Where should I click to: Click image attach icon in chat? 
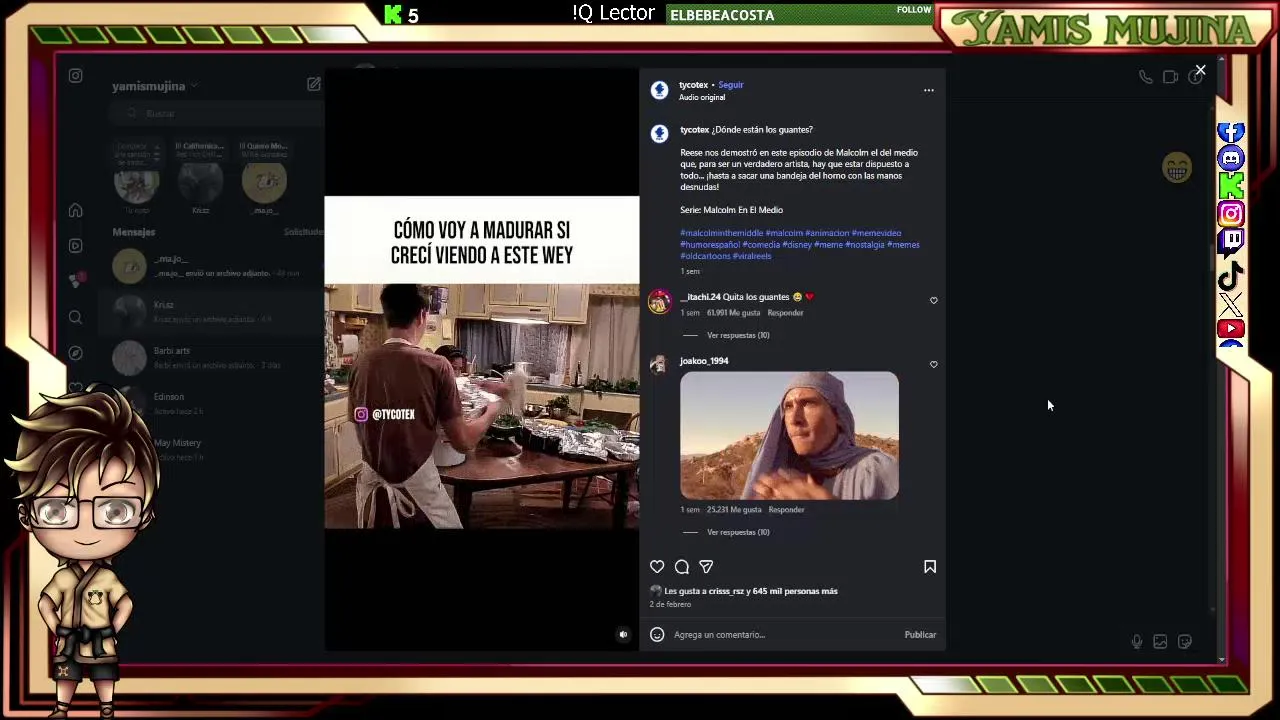1160,642
